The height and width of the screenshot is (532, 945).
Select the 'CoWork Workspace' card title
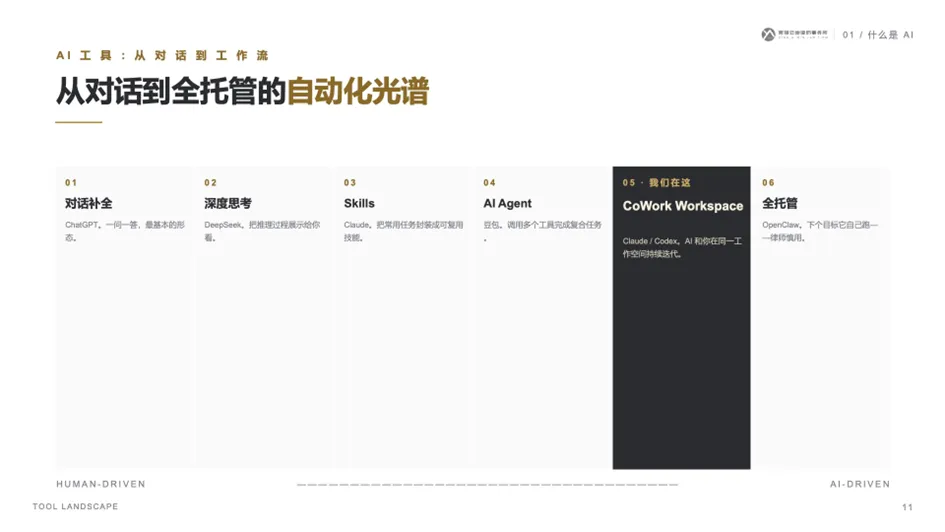pyautogui.click(x=683, y=206)
